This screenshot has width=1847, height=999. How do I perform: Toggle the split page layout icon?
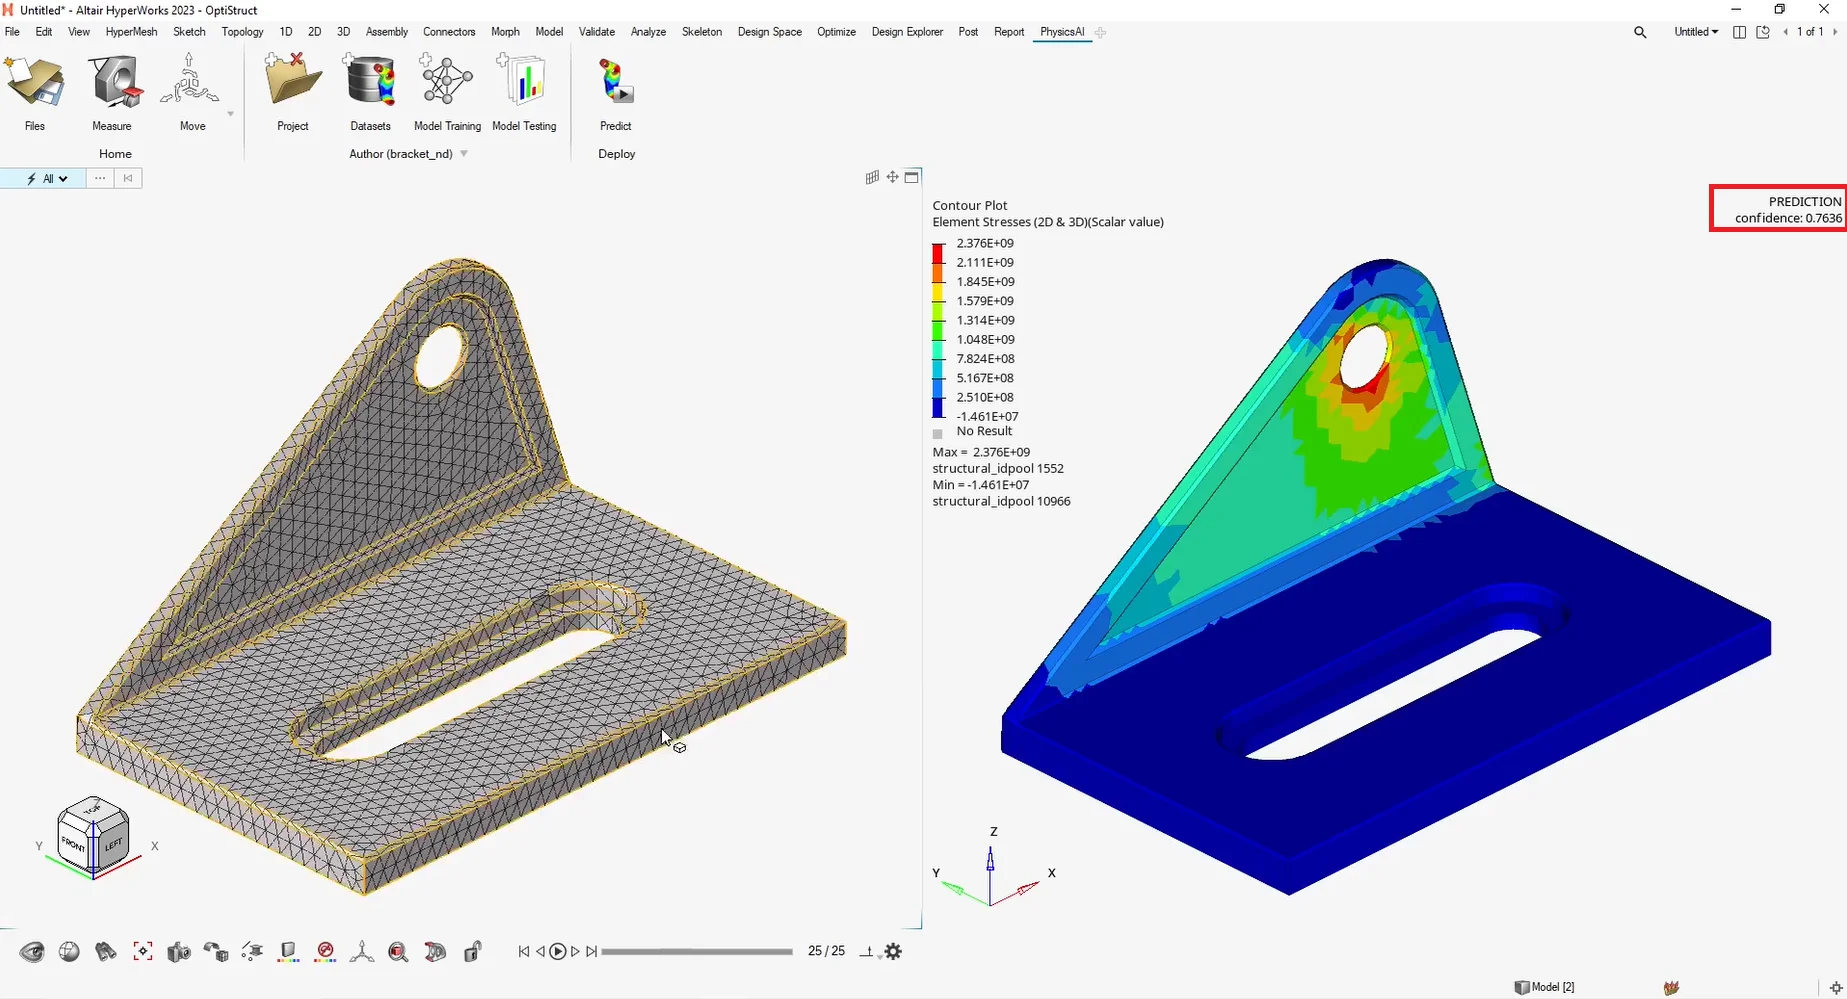(1739, 32)
